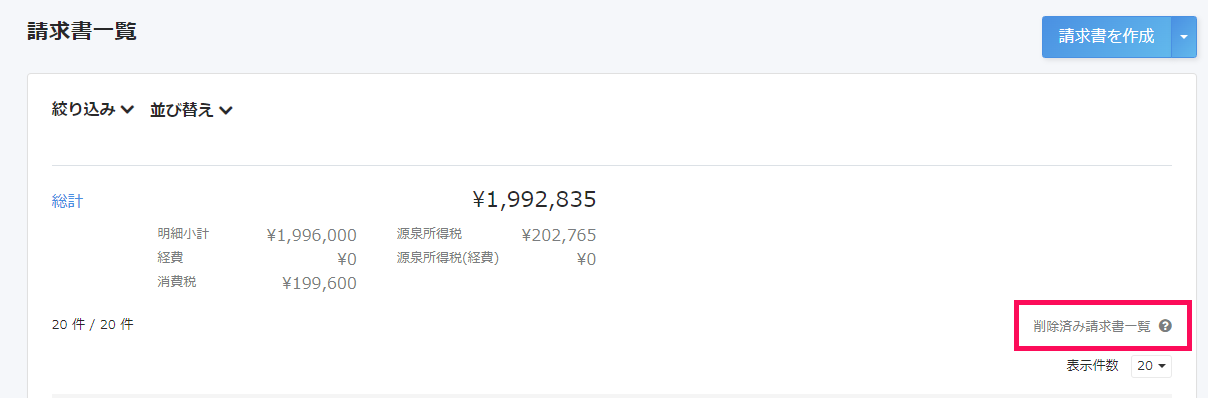Screen dimensions: 1208x398
Task: Click the 経費 amount ¥0
Action: (x=346, y=259)
